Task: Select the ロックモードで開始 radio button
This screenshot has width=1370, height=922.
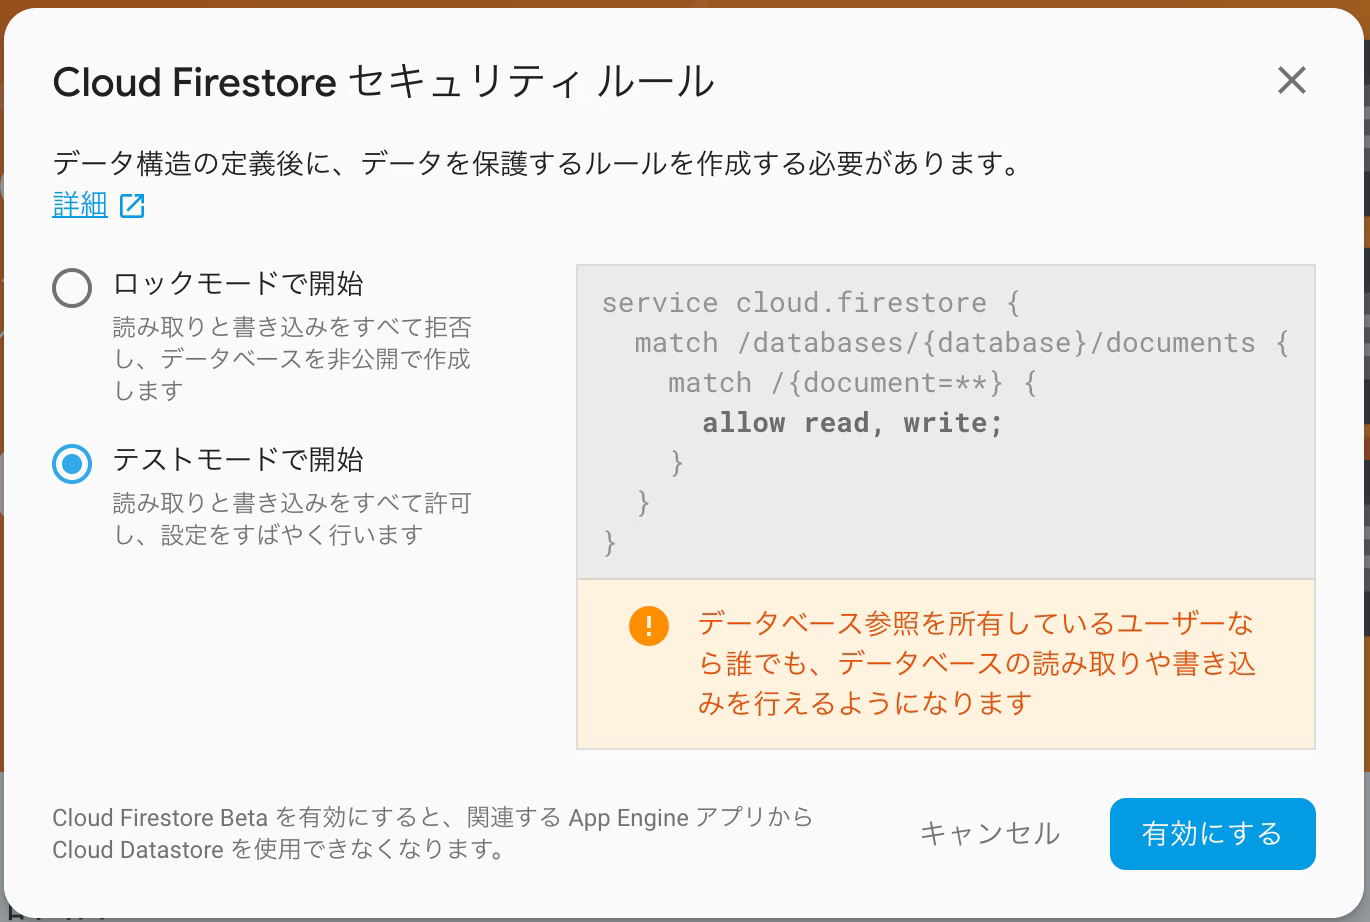Action: 72,288
